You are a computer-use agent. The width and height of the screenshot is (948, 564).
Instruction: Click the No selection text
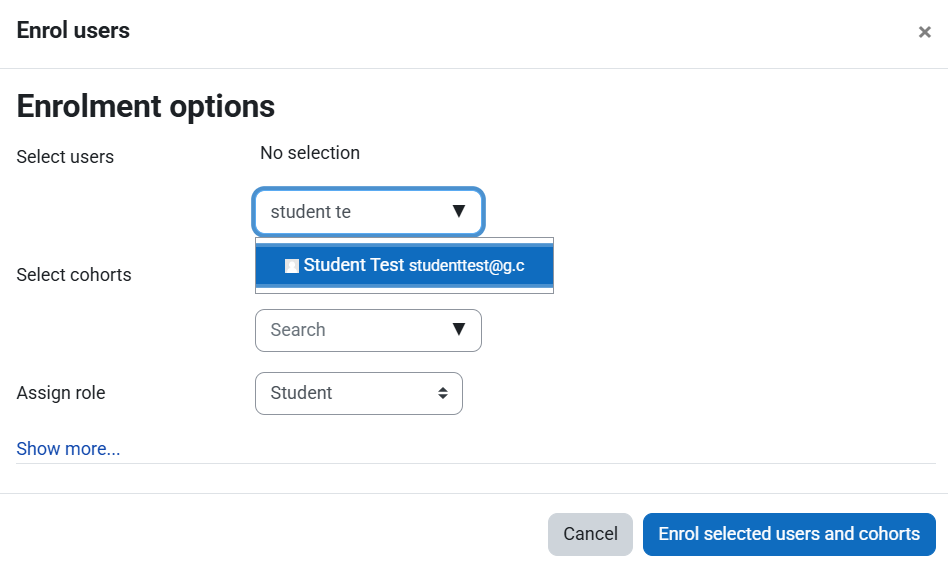click(x=310, y=153)
